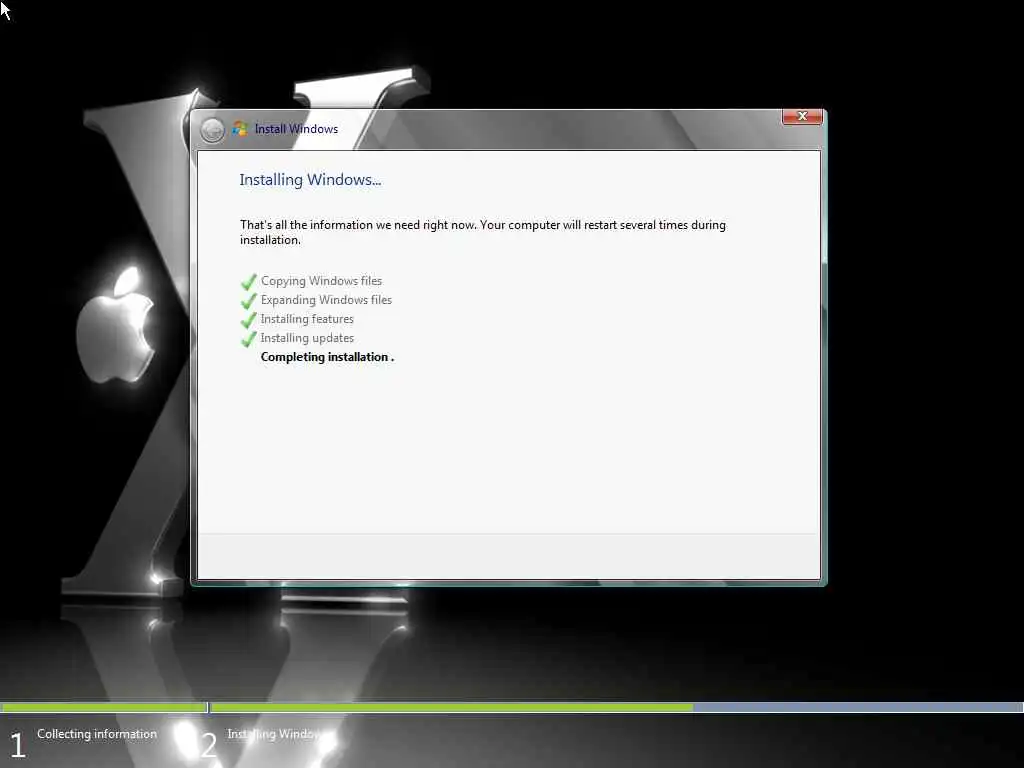The height and width of the screenshot is (768, 1024).
Task: Click the green checkmark beside Copying Windows files
Action: pos(249,281)
